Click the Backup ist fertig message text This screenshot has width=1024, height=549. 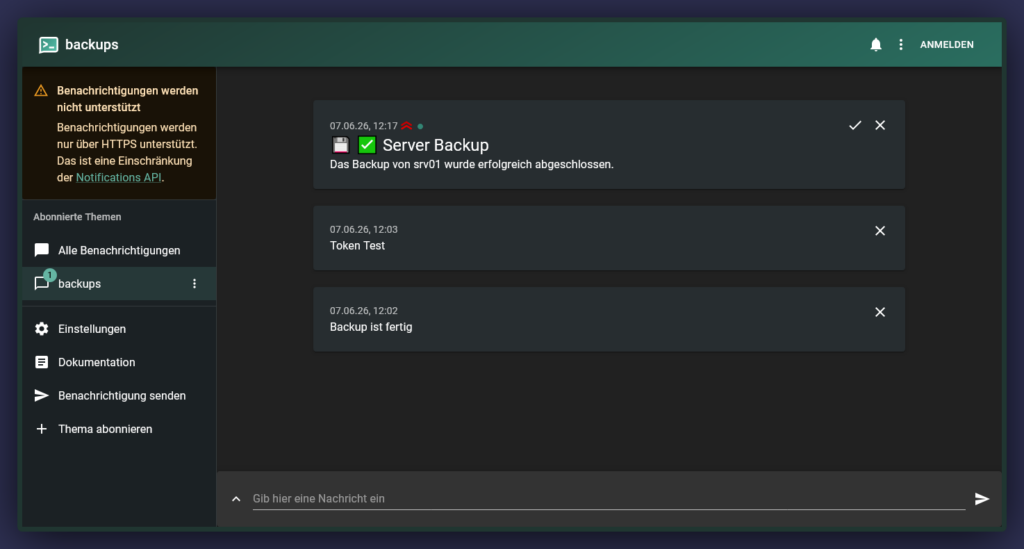(x=371, y=327)
